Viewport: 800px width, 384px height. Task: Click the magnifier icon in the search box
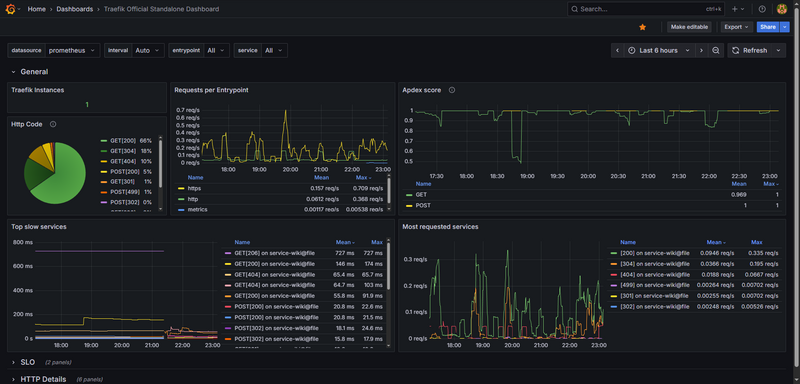[574, 9]
